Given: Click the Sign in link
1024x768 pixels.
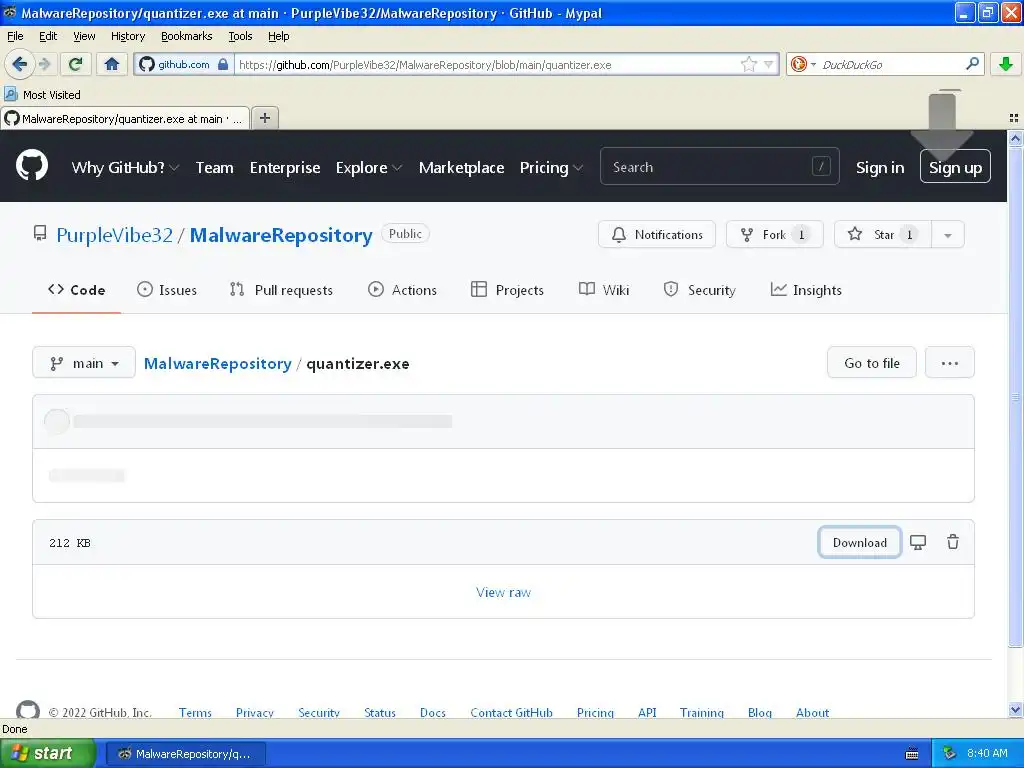Looking at the screenshot, I should pos(880,168).
